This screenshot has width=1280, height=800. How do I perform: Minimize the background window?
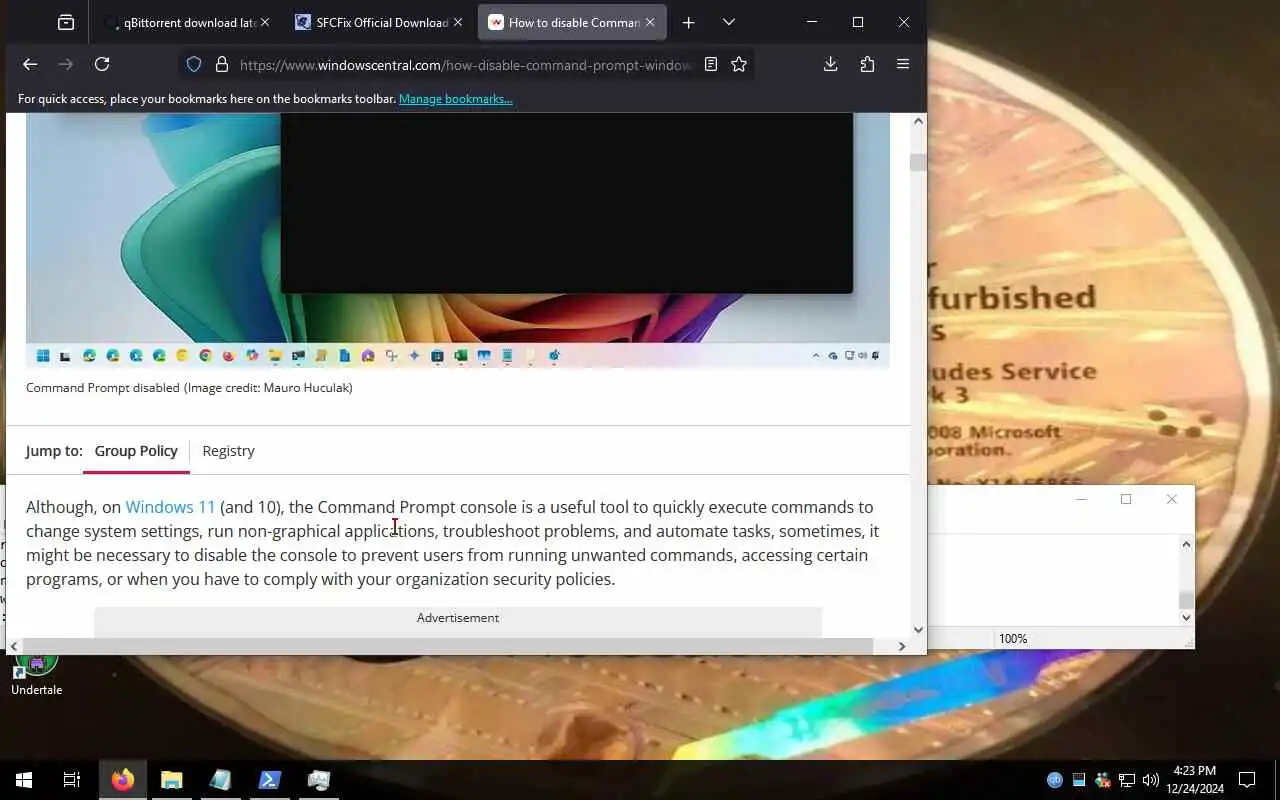(x=1080, y=499)
